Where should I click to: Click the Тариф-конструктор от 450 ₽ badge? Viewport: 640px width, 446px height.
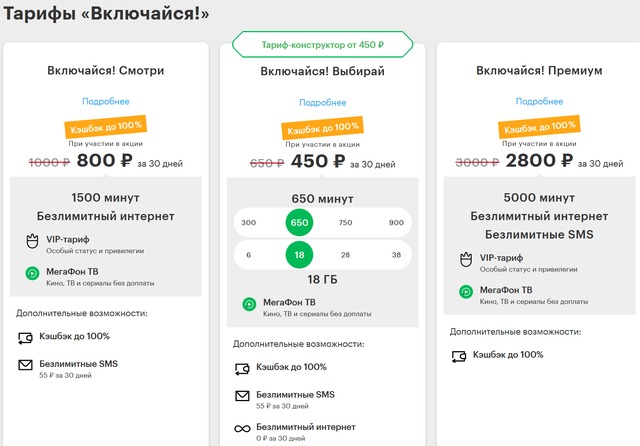[x=322, y=44]
